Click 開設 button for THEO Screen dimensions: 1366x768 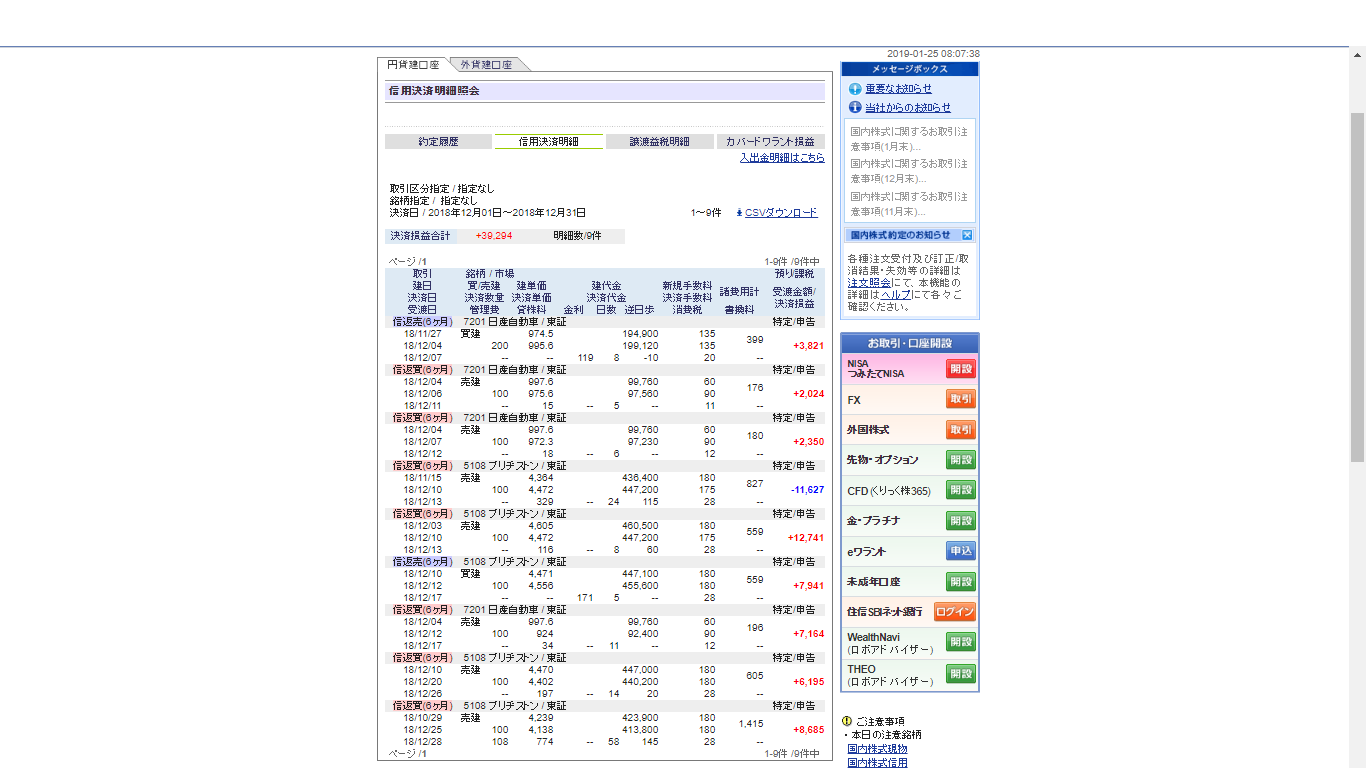(961, 673)
